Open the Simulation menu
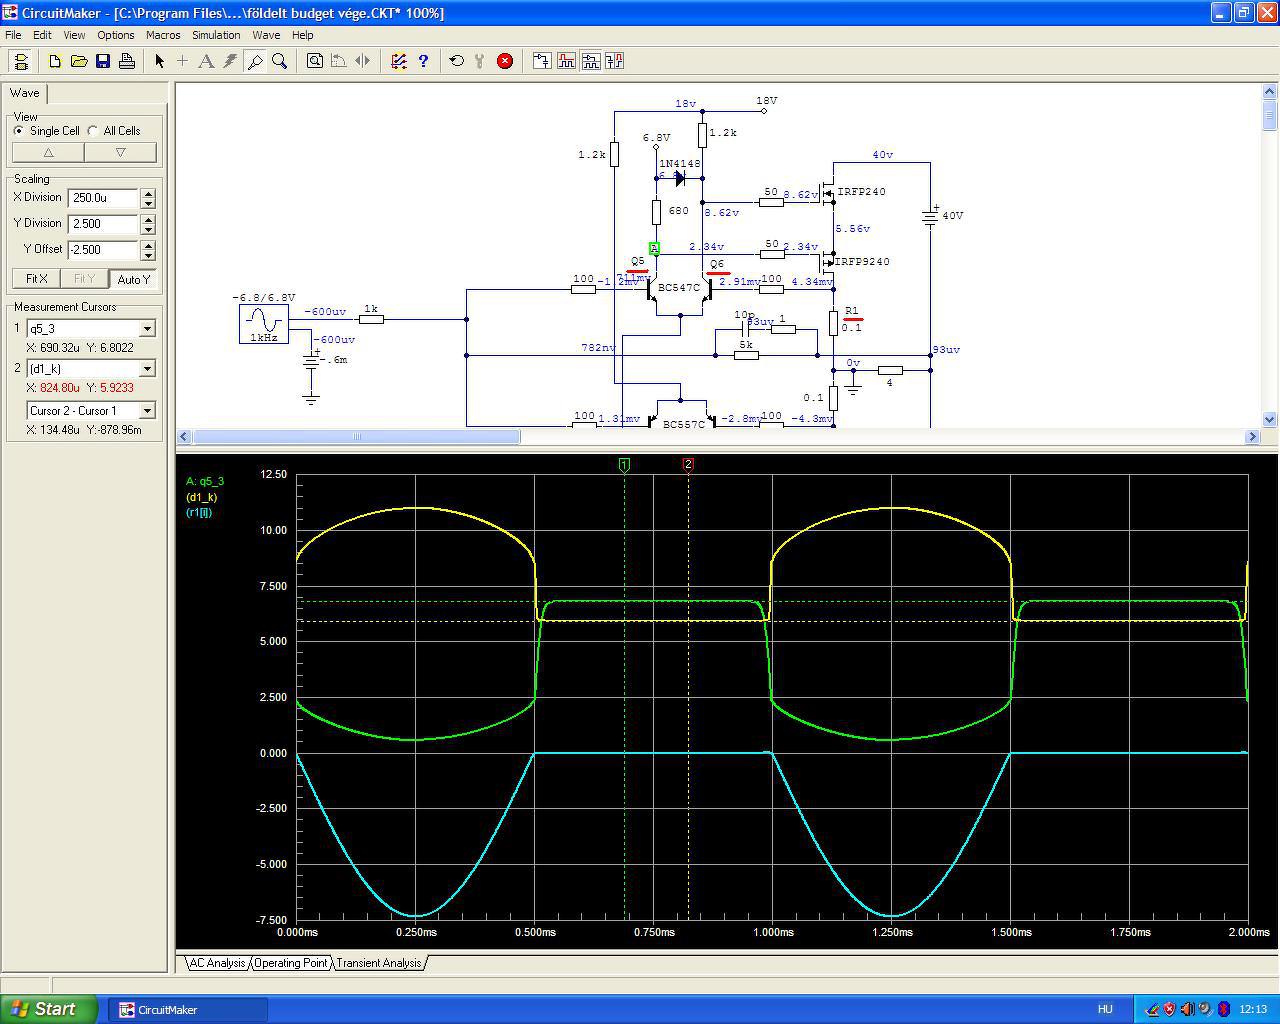1280x1024 pixels. point(216,35)
